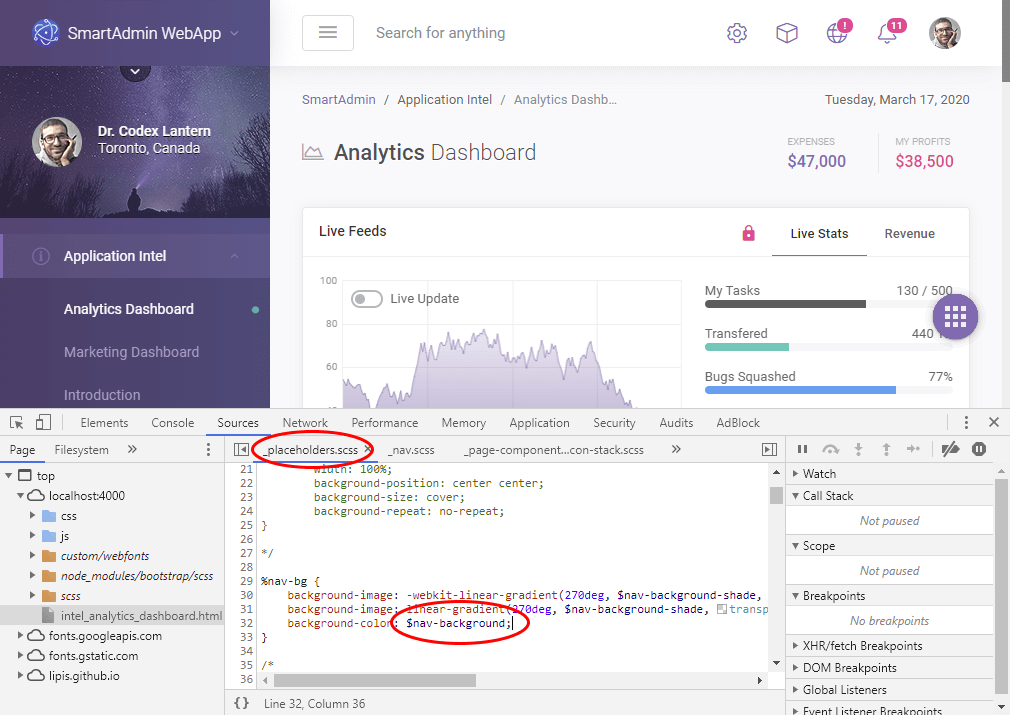Click the transparent color swatch in code
Screen dimensions: 1010x715
click(x=721, y=609)
